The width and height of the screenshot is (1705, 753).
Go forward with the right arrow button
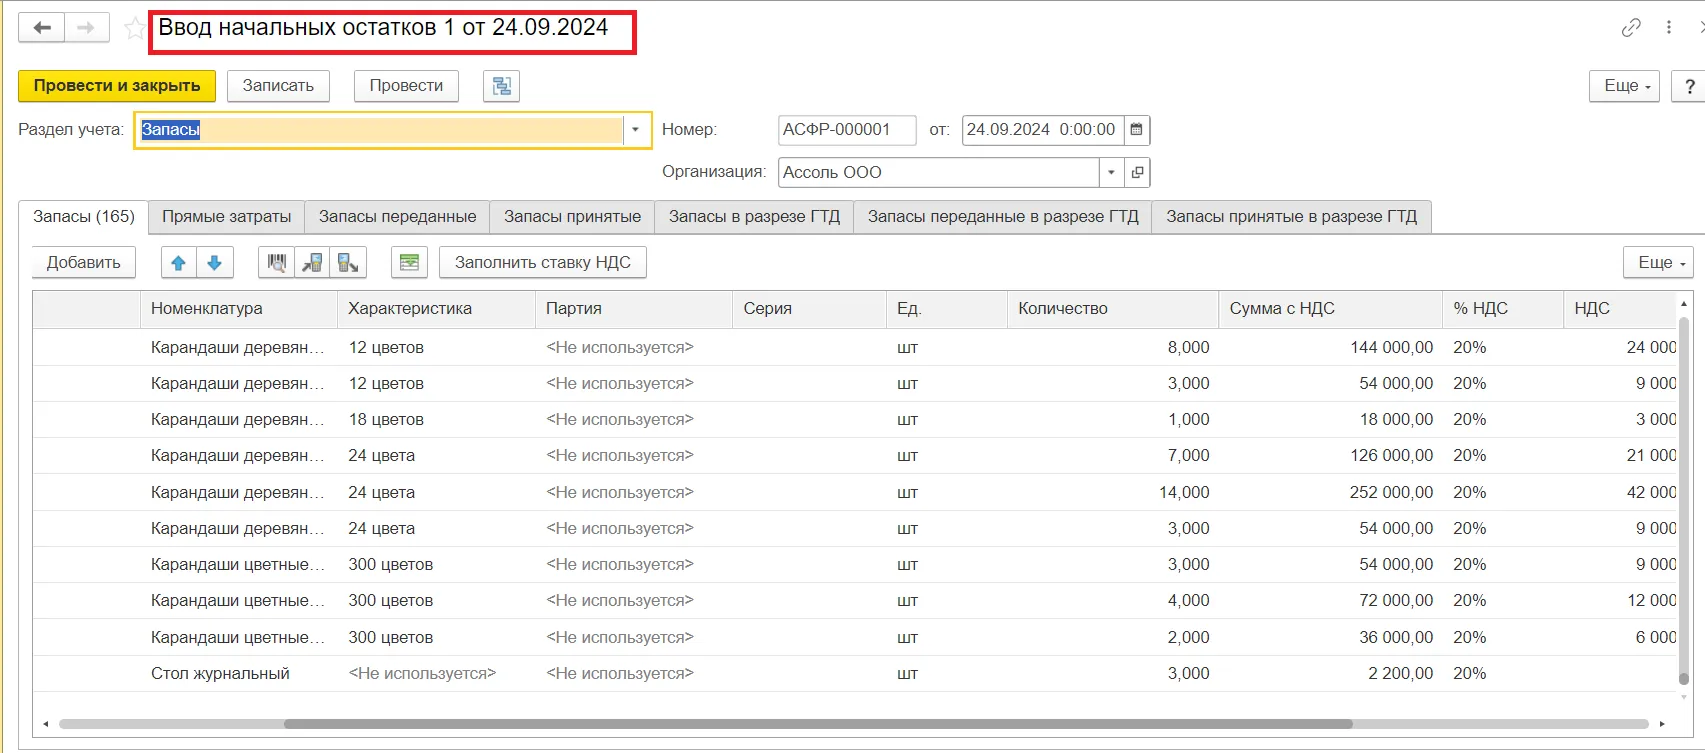(x=87, y=28)
